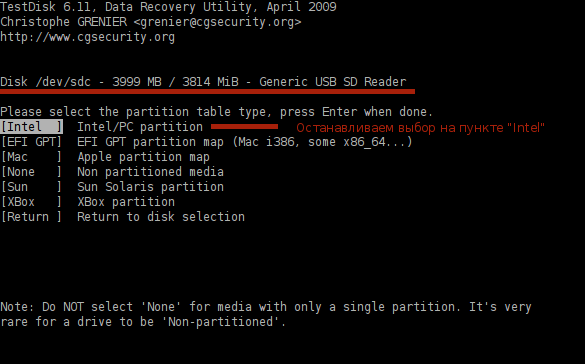Choose the [None] partition type entry
This screenshot has width=585, height=364.
[31, 172]
